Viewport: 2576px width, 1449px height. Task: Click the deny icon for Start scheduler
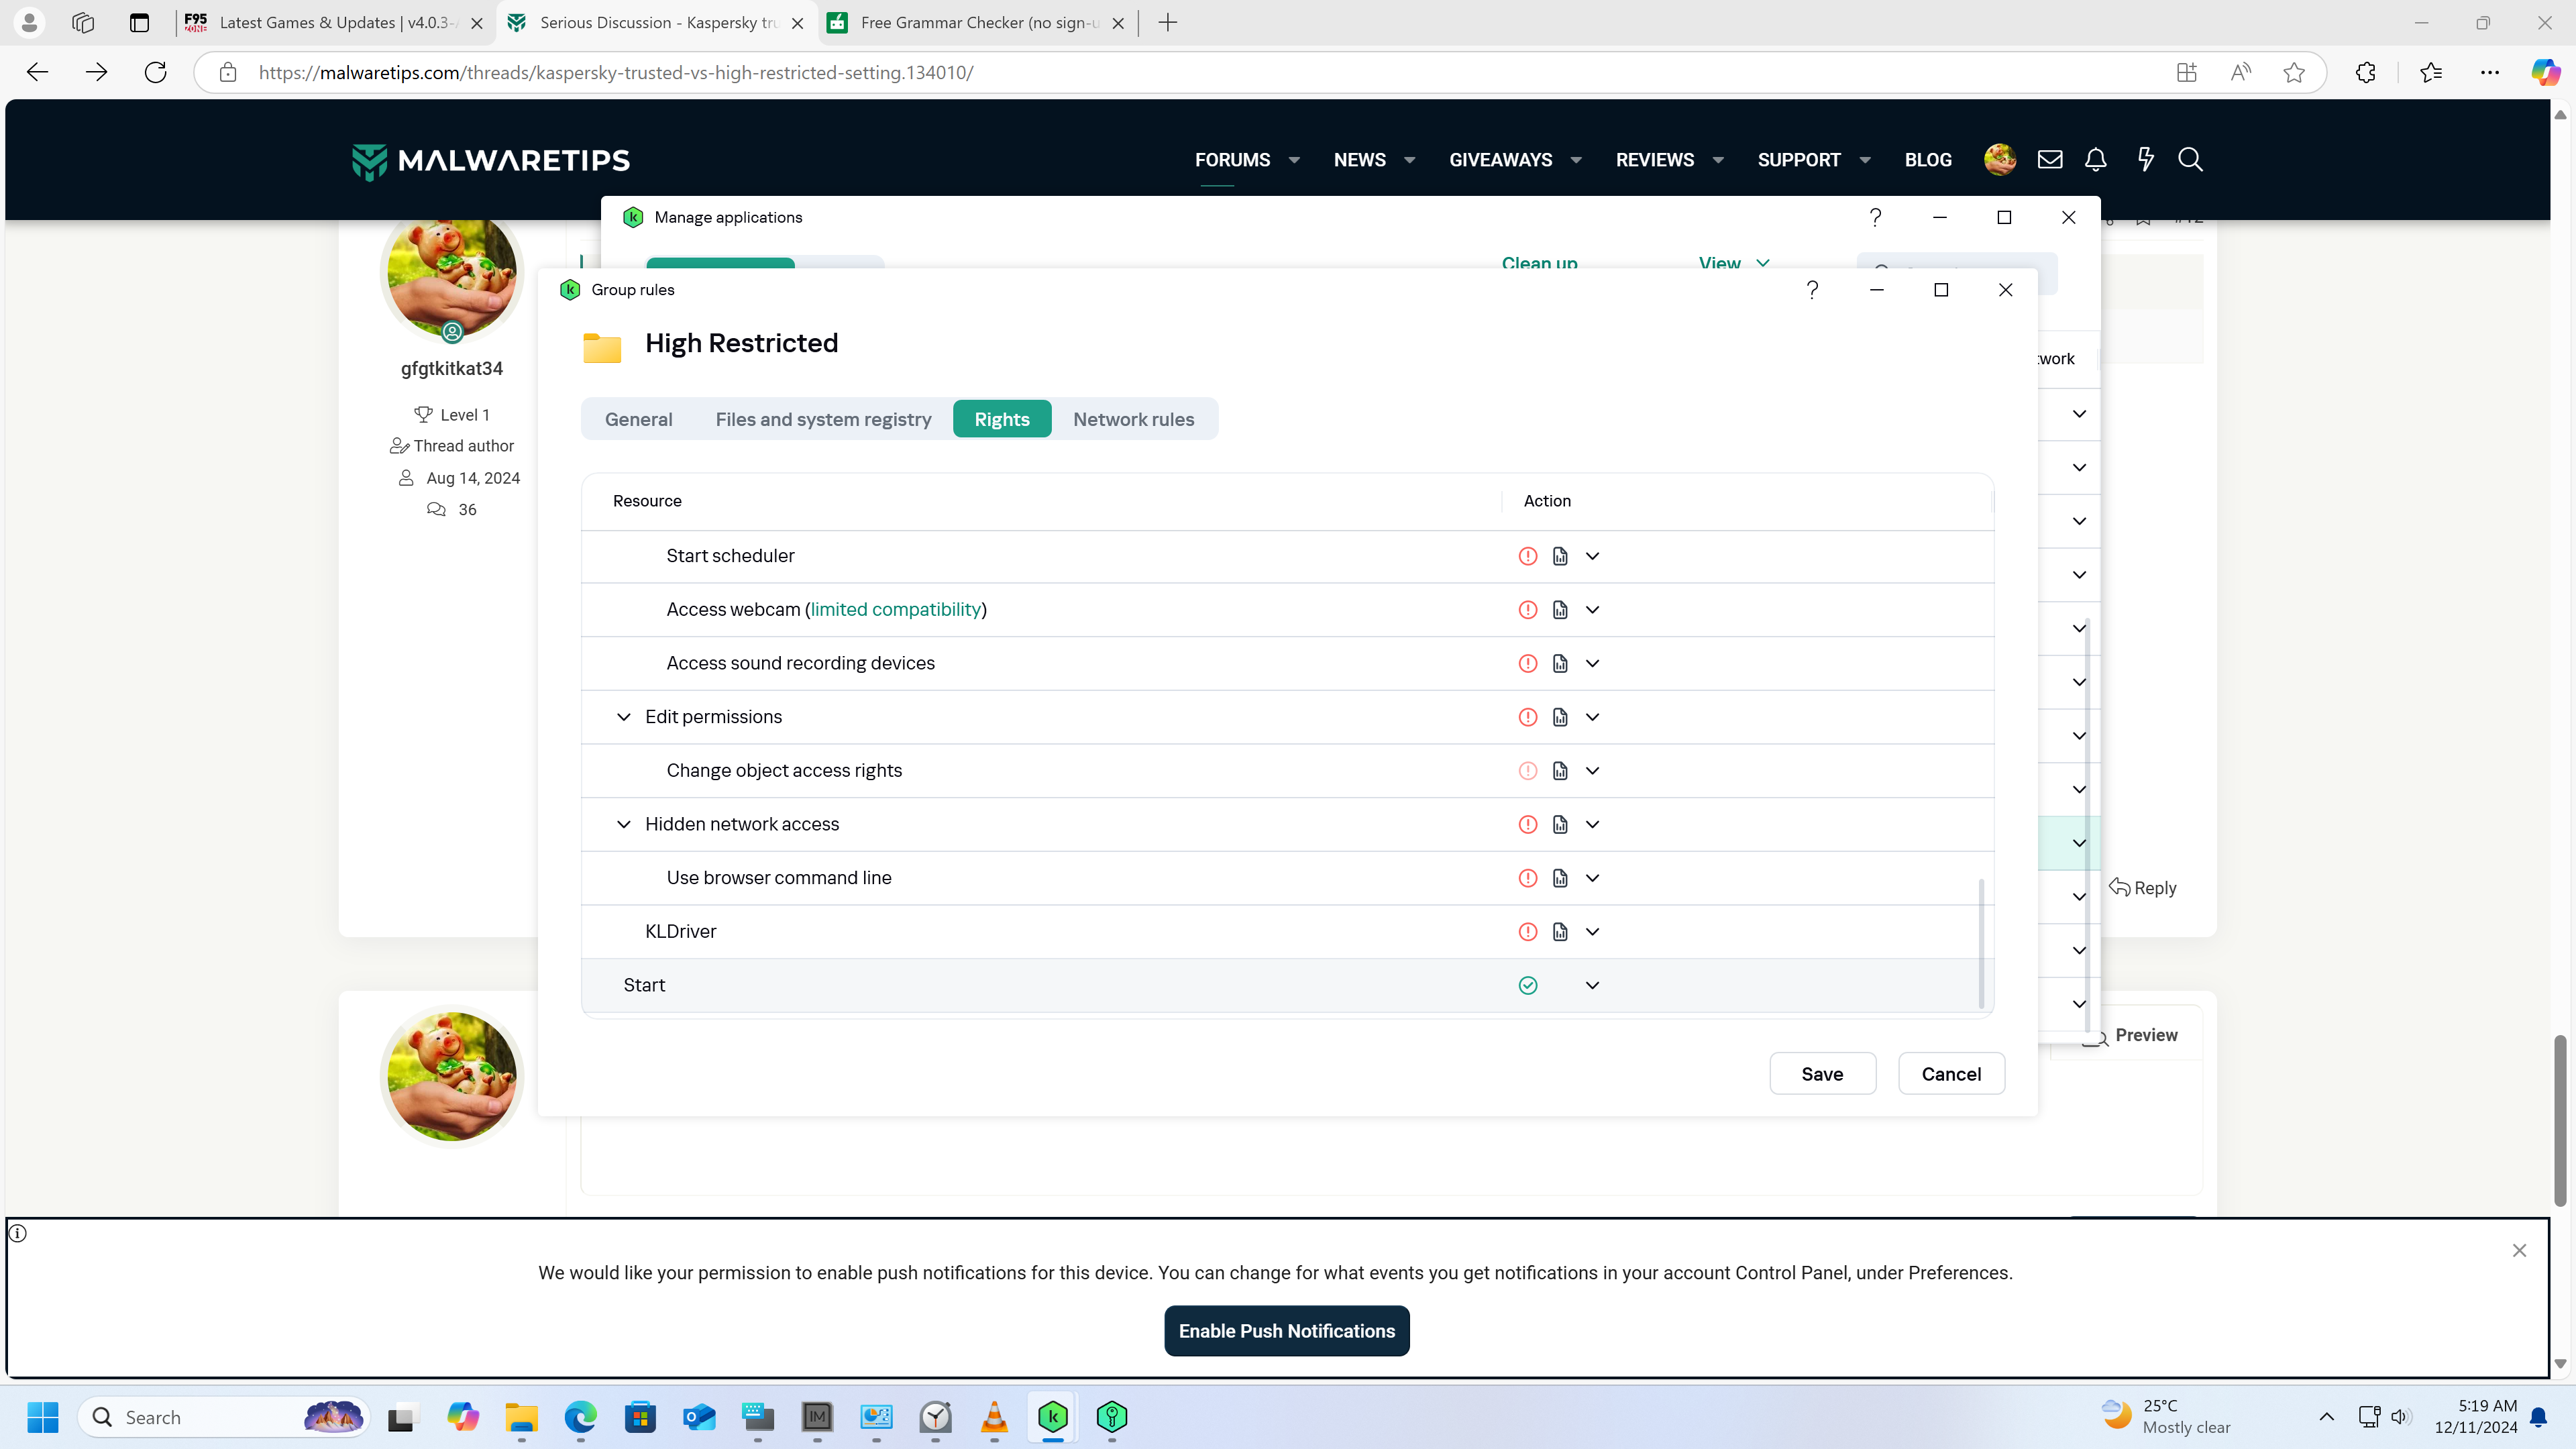click(1527, 556)
